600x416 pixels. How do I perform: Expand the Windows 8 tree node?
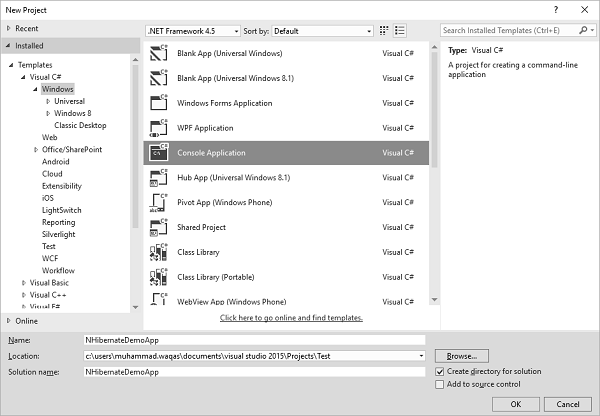click(x=48, y=113)
